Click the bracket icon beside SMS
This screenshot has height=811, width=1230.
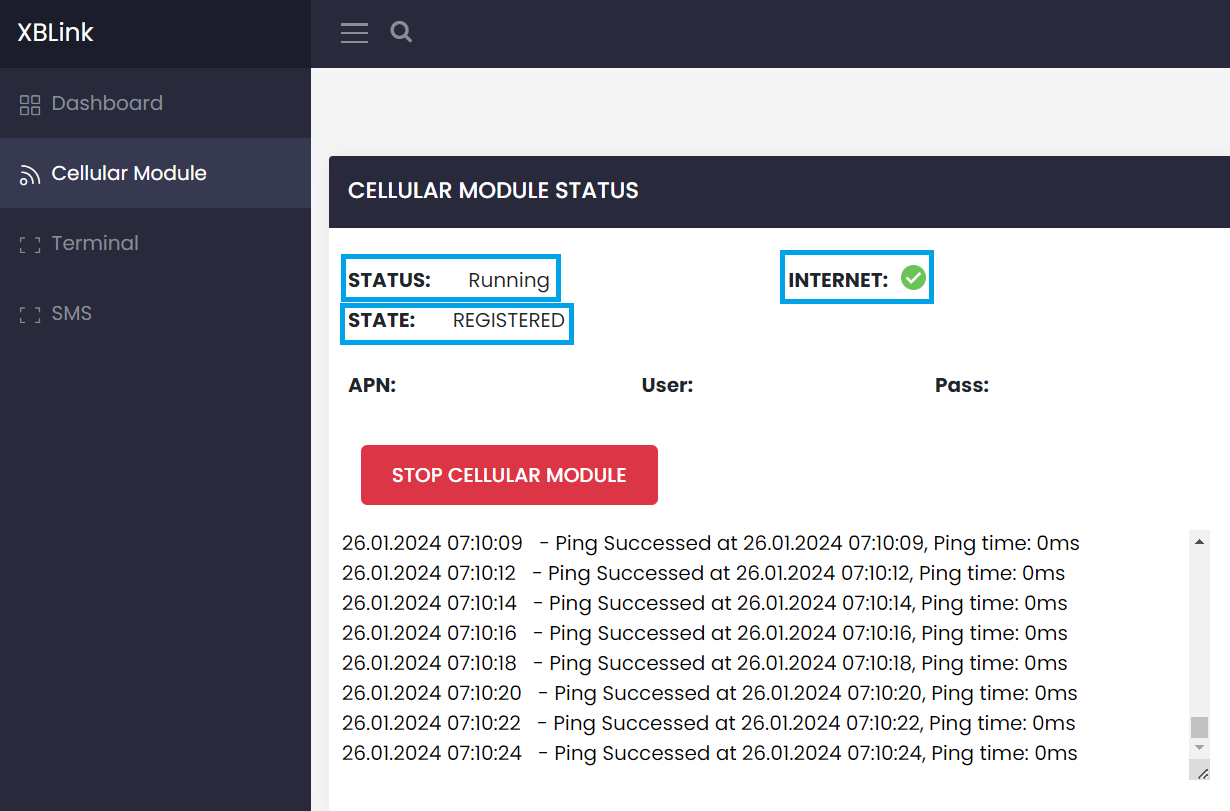(30, 314)
